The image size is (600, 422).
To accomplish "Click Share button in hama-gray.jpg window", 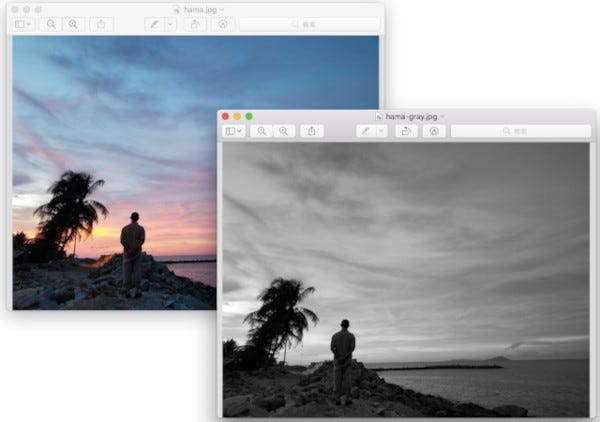I will coord(312,131).
